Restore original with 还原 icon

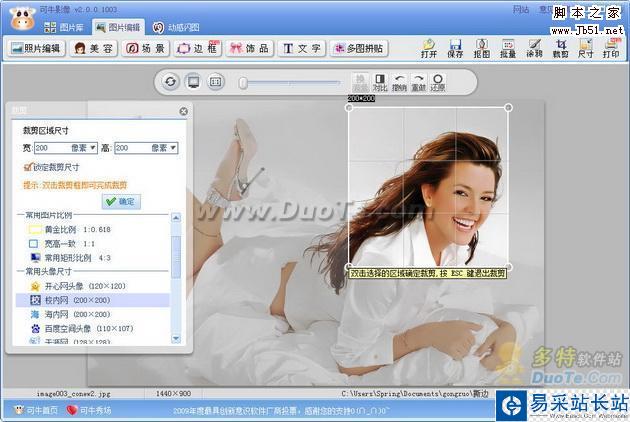click(438, 82)
